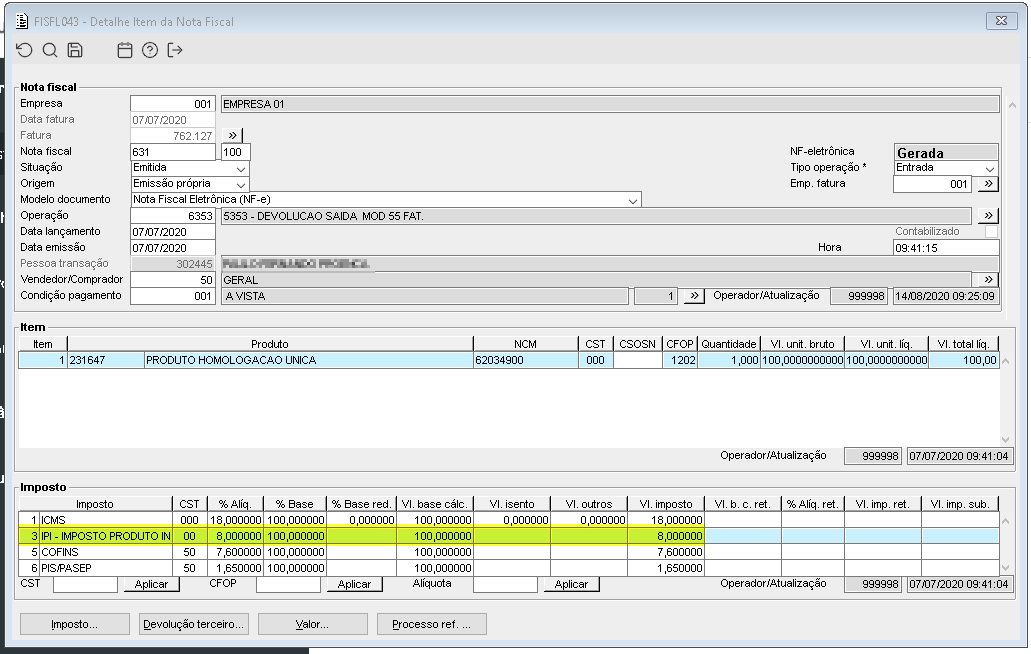Open the search magnifier toolbar icon
This screenshot has height=654, width=1031.
pos(50,50)
